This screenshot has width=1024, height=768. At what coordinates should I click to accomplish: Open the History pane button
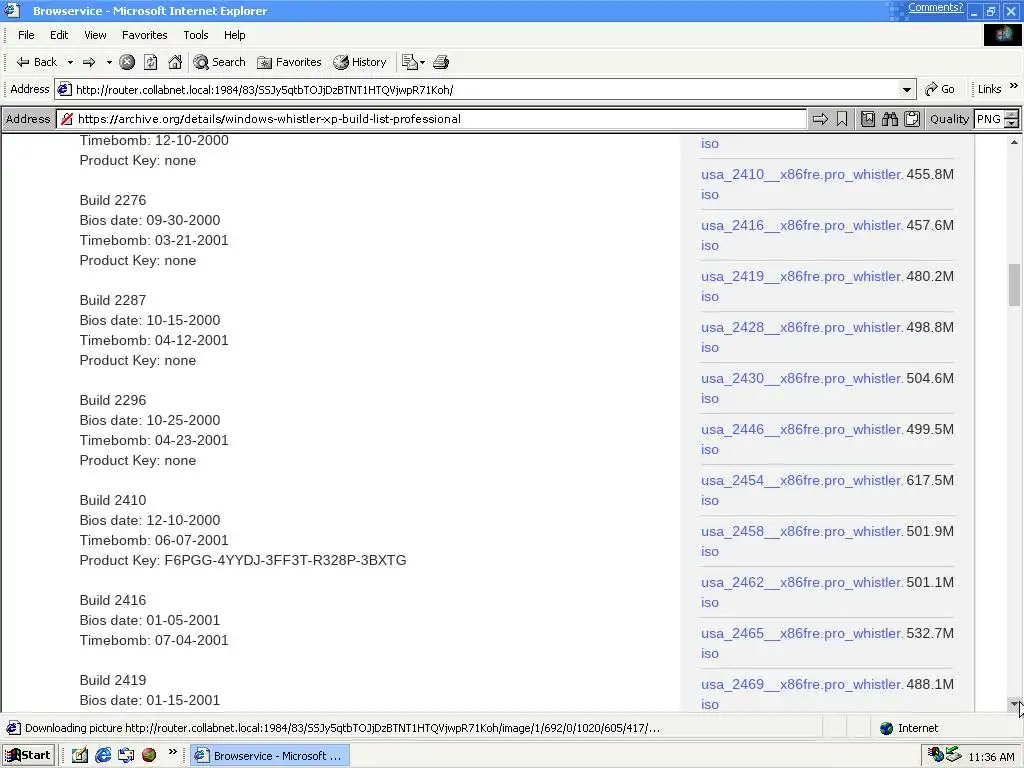(360, 62)
